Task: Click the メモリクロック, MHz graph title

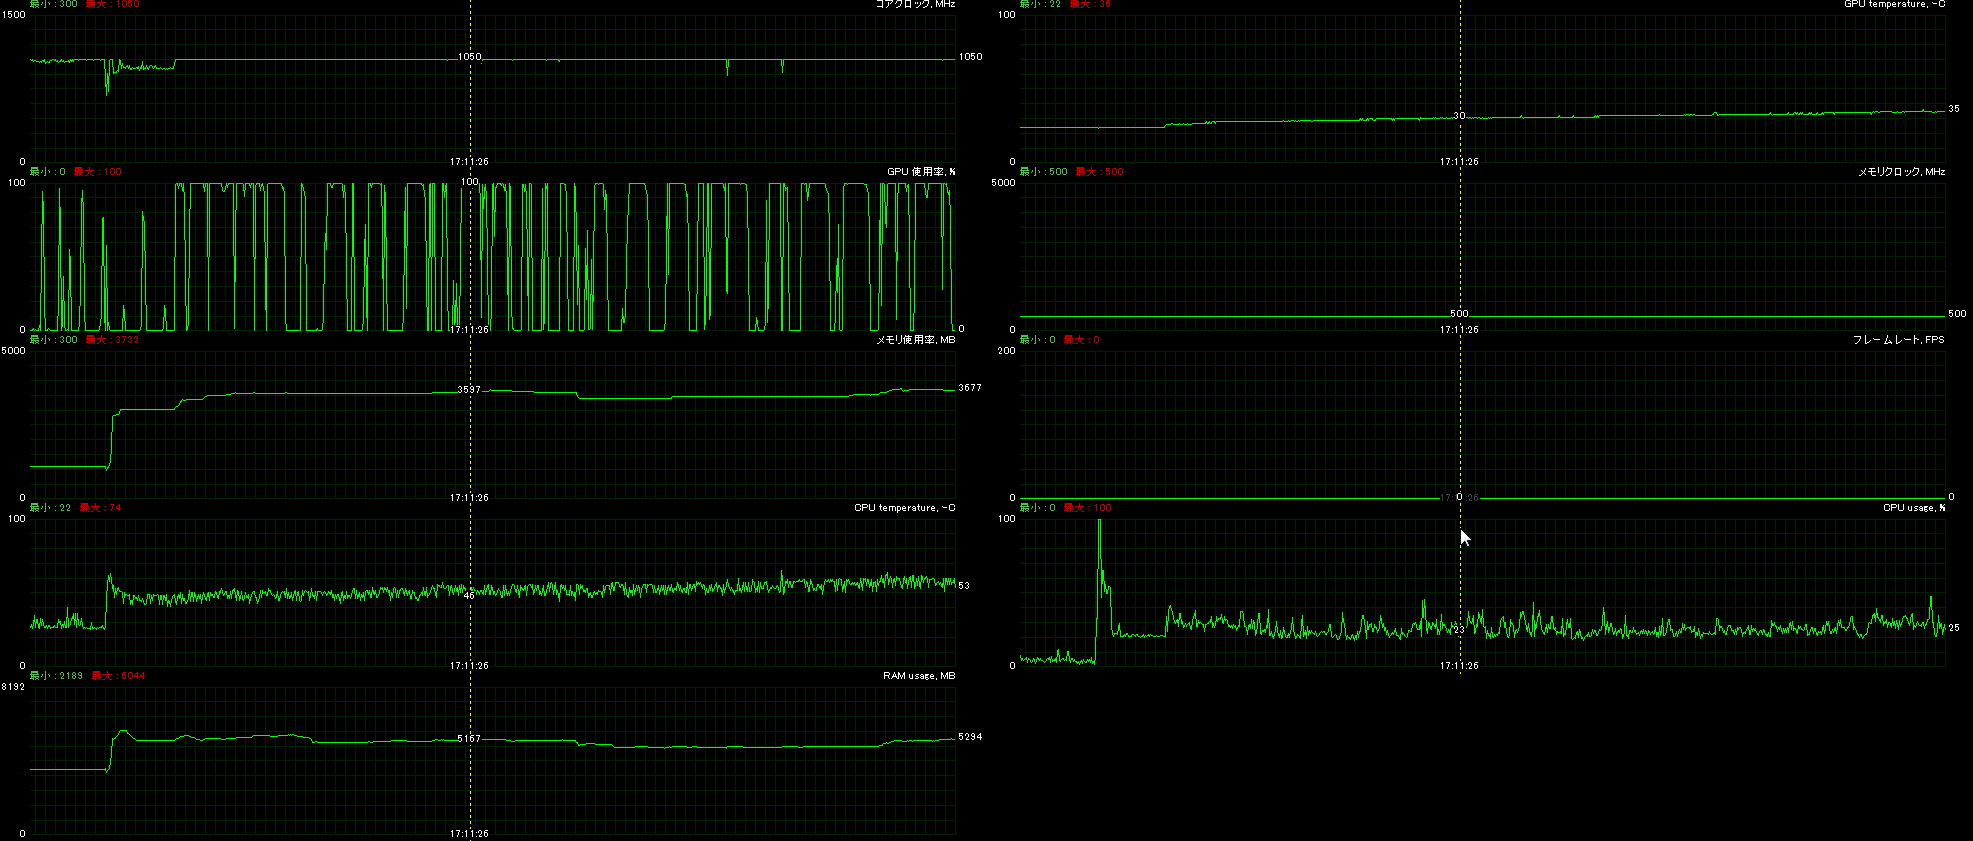Action: [1901, 172]
